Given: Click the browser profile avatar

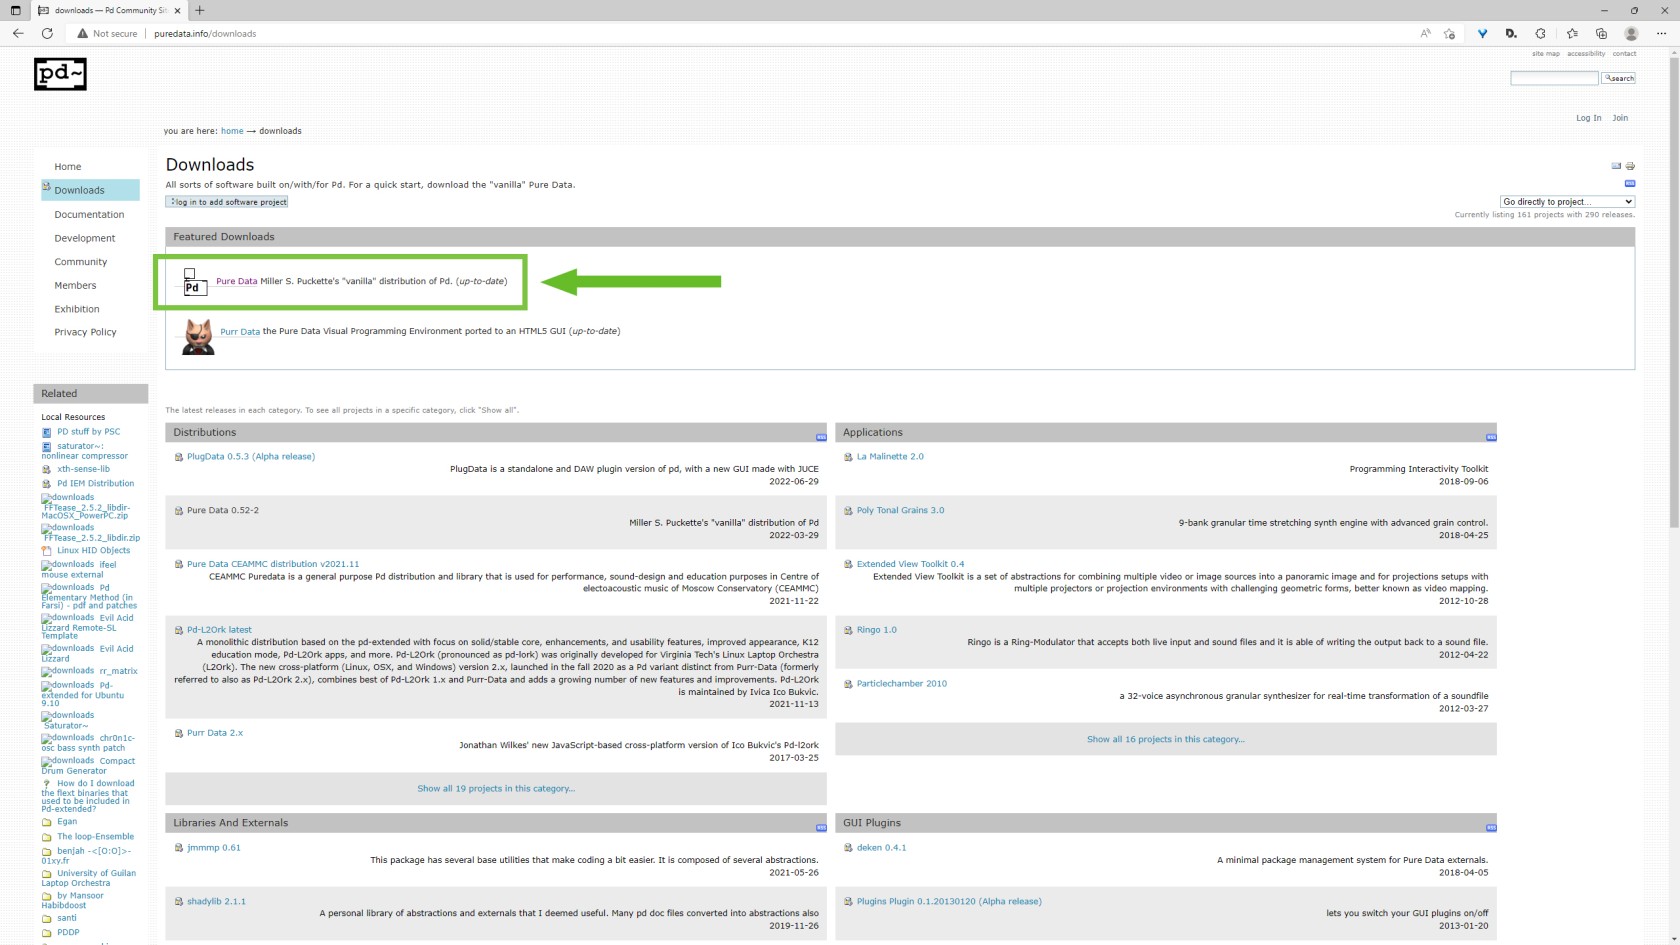Looking at the screenshot, I should pos(1631,33).
